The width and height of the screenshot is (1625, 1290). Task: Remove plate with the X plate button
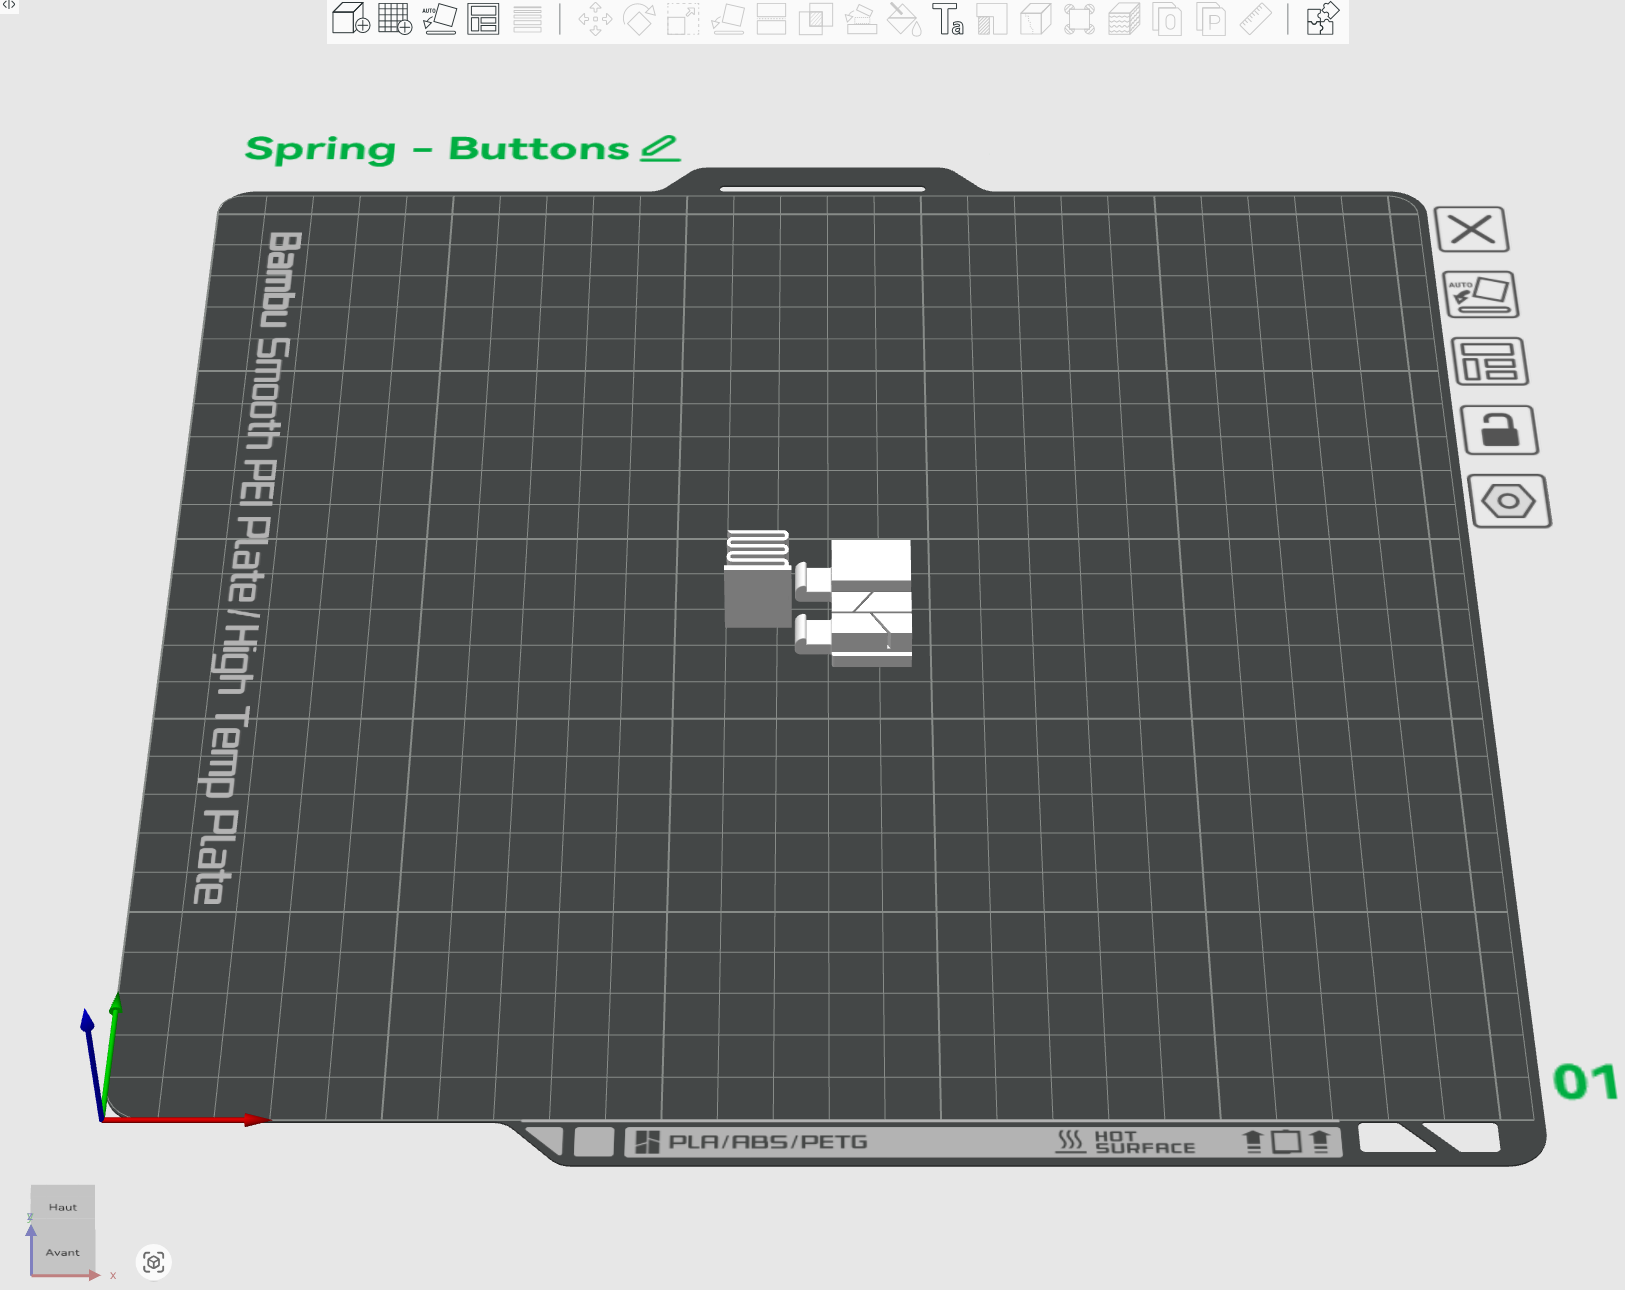click(x=1471, y=230)
